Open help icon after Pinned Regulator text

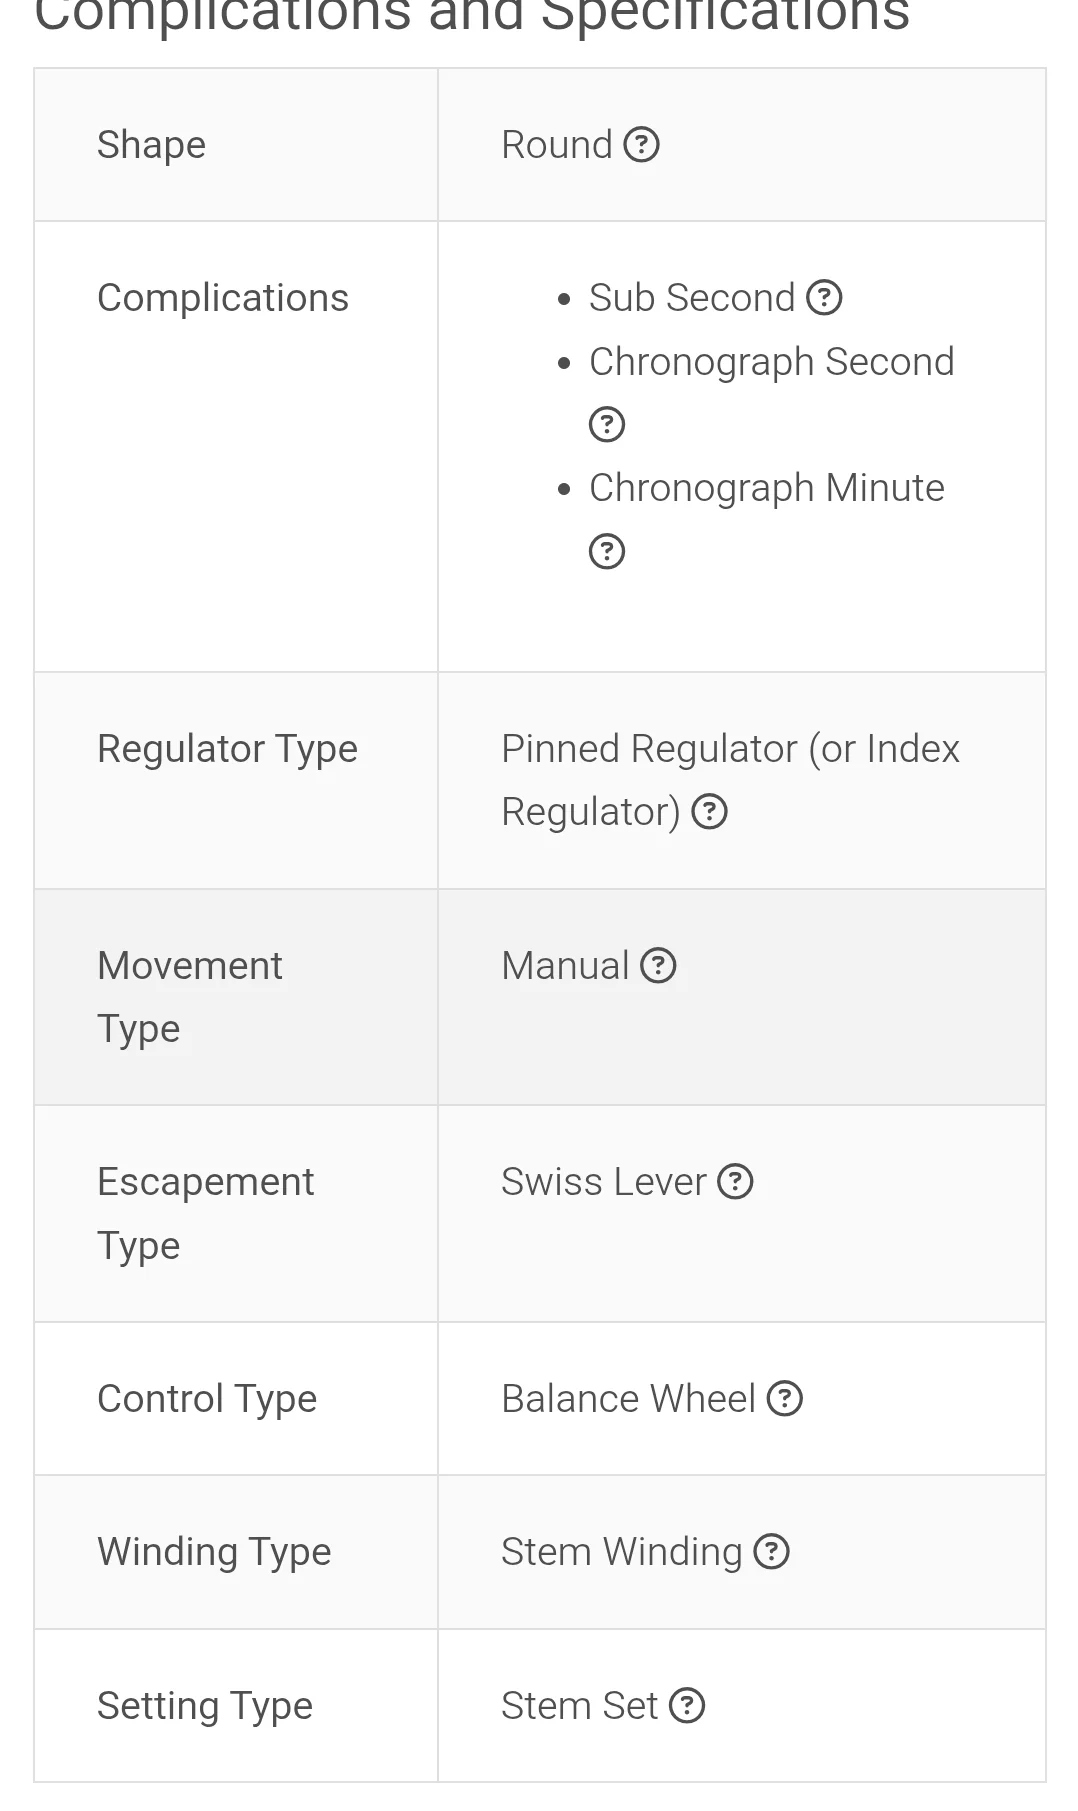coord(710,812)
